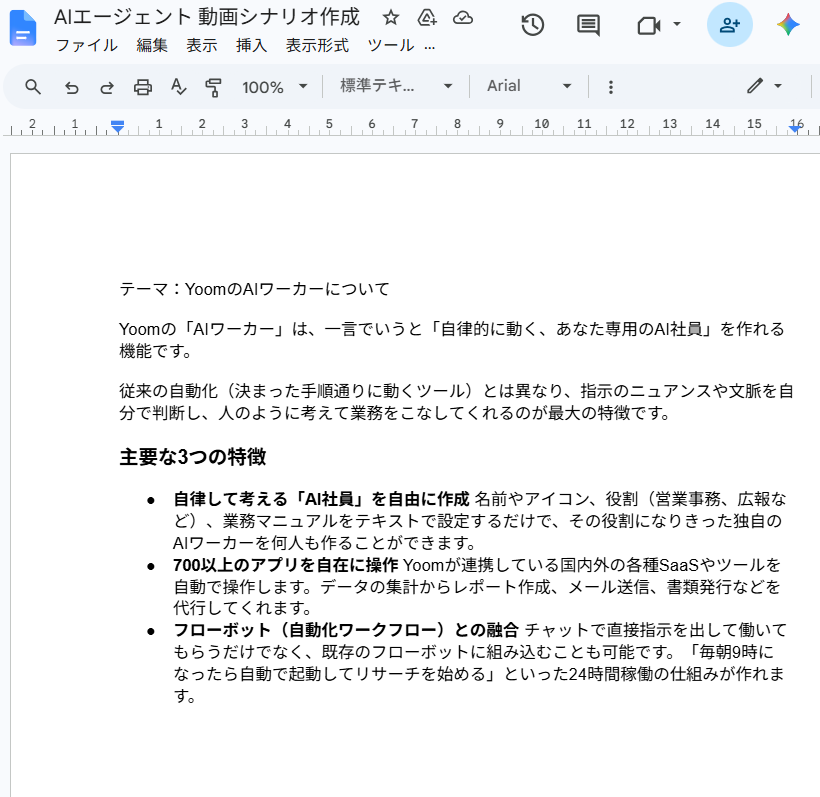Click the text AIワーカーを何人も作ることができます。

click(x=325, y=543)
